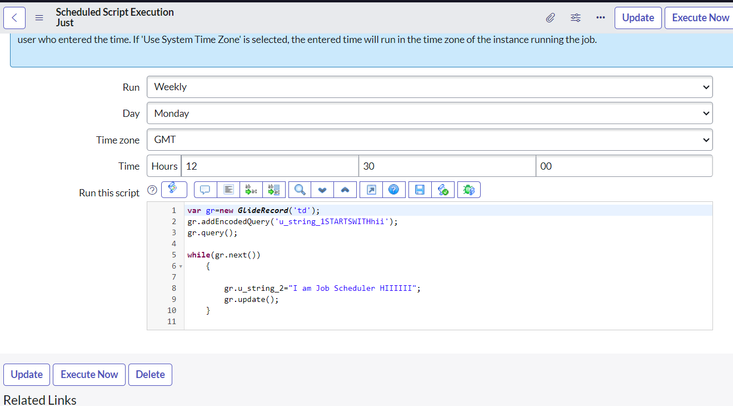733x406 pixels.
Task: Click the Delete button
Action: point(150,374)
